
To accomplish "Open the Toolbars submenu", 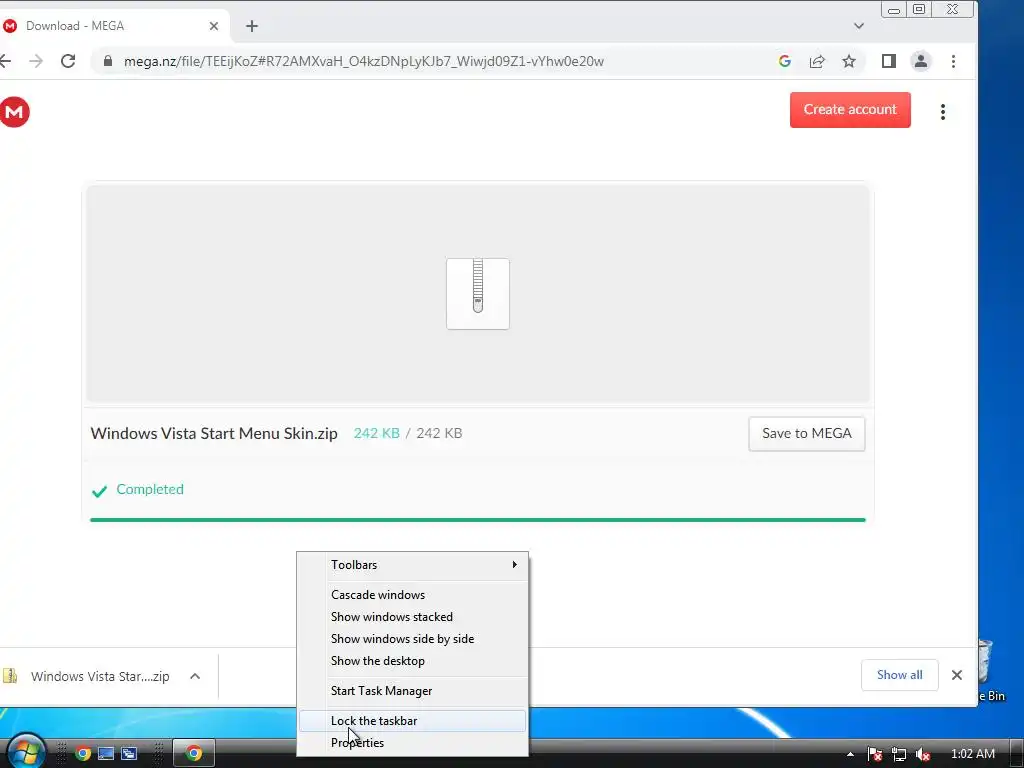I will tap(413, 565).
